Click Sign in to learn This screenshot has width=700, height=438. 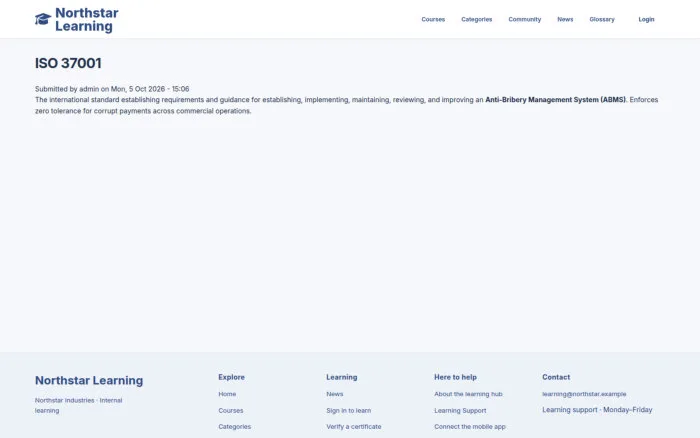[349, 410]
